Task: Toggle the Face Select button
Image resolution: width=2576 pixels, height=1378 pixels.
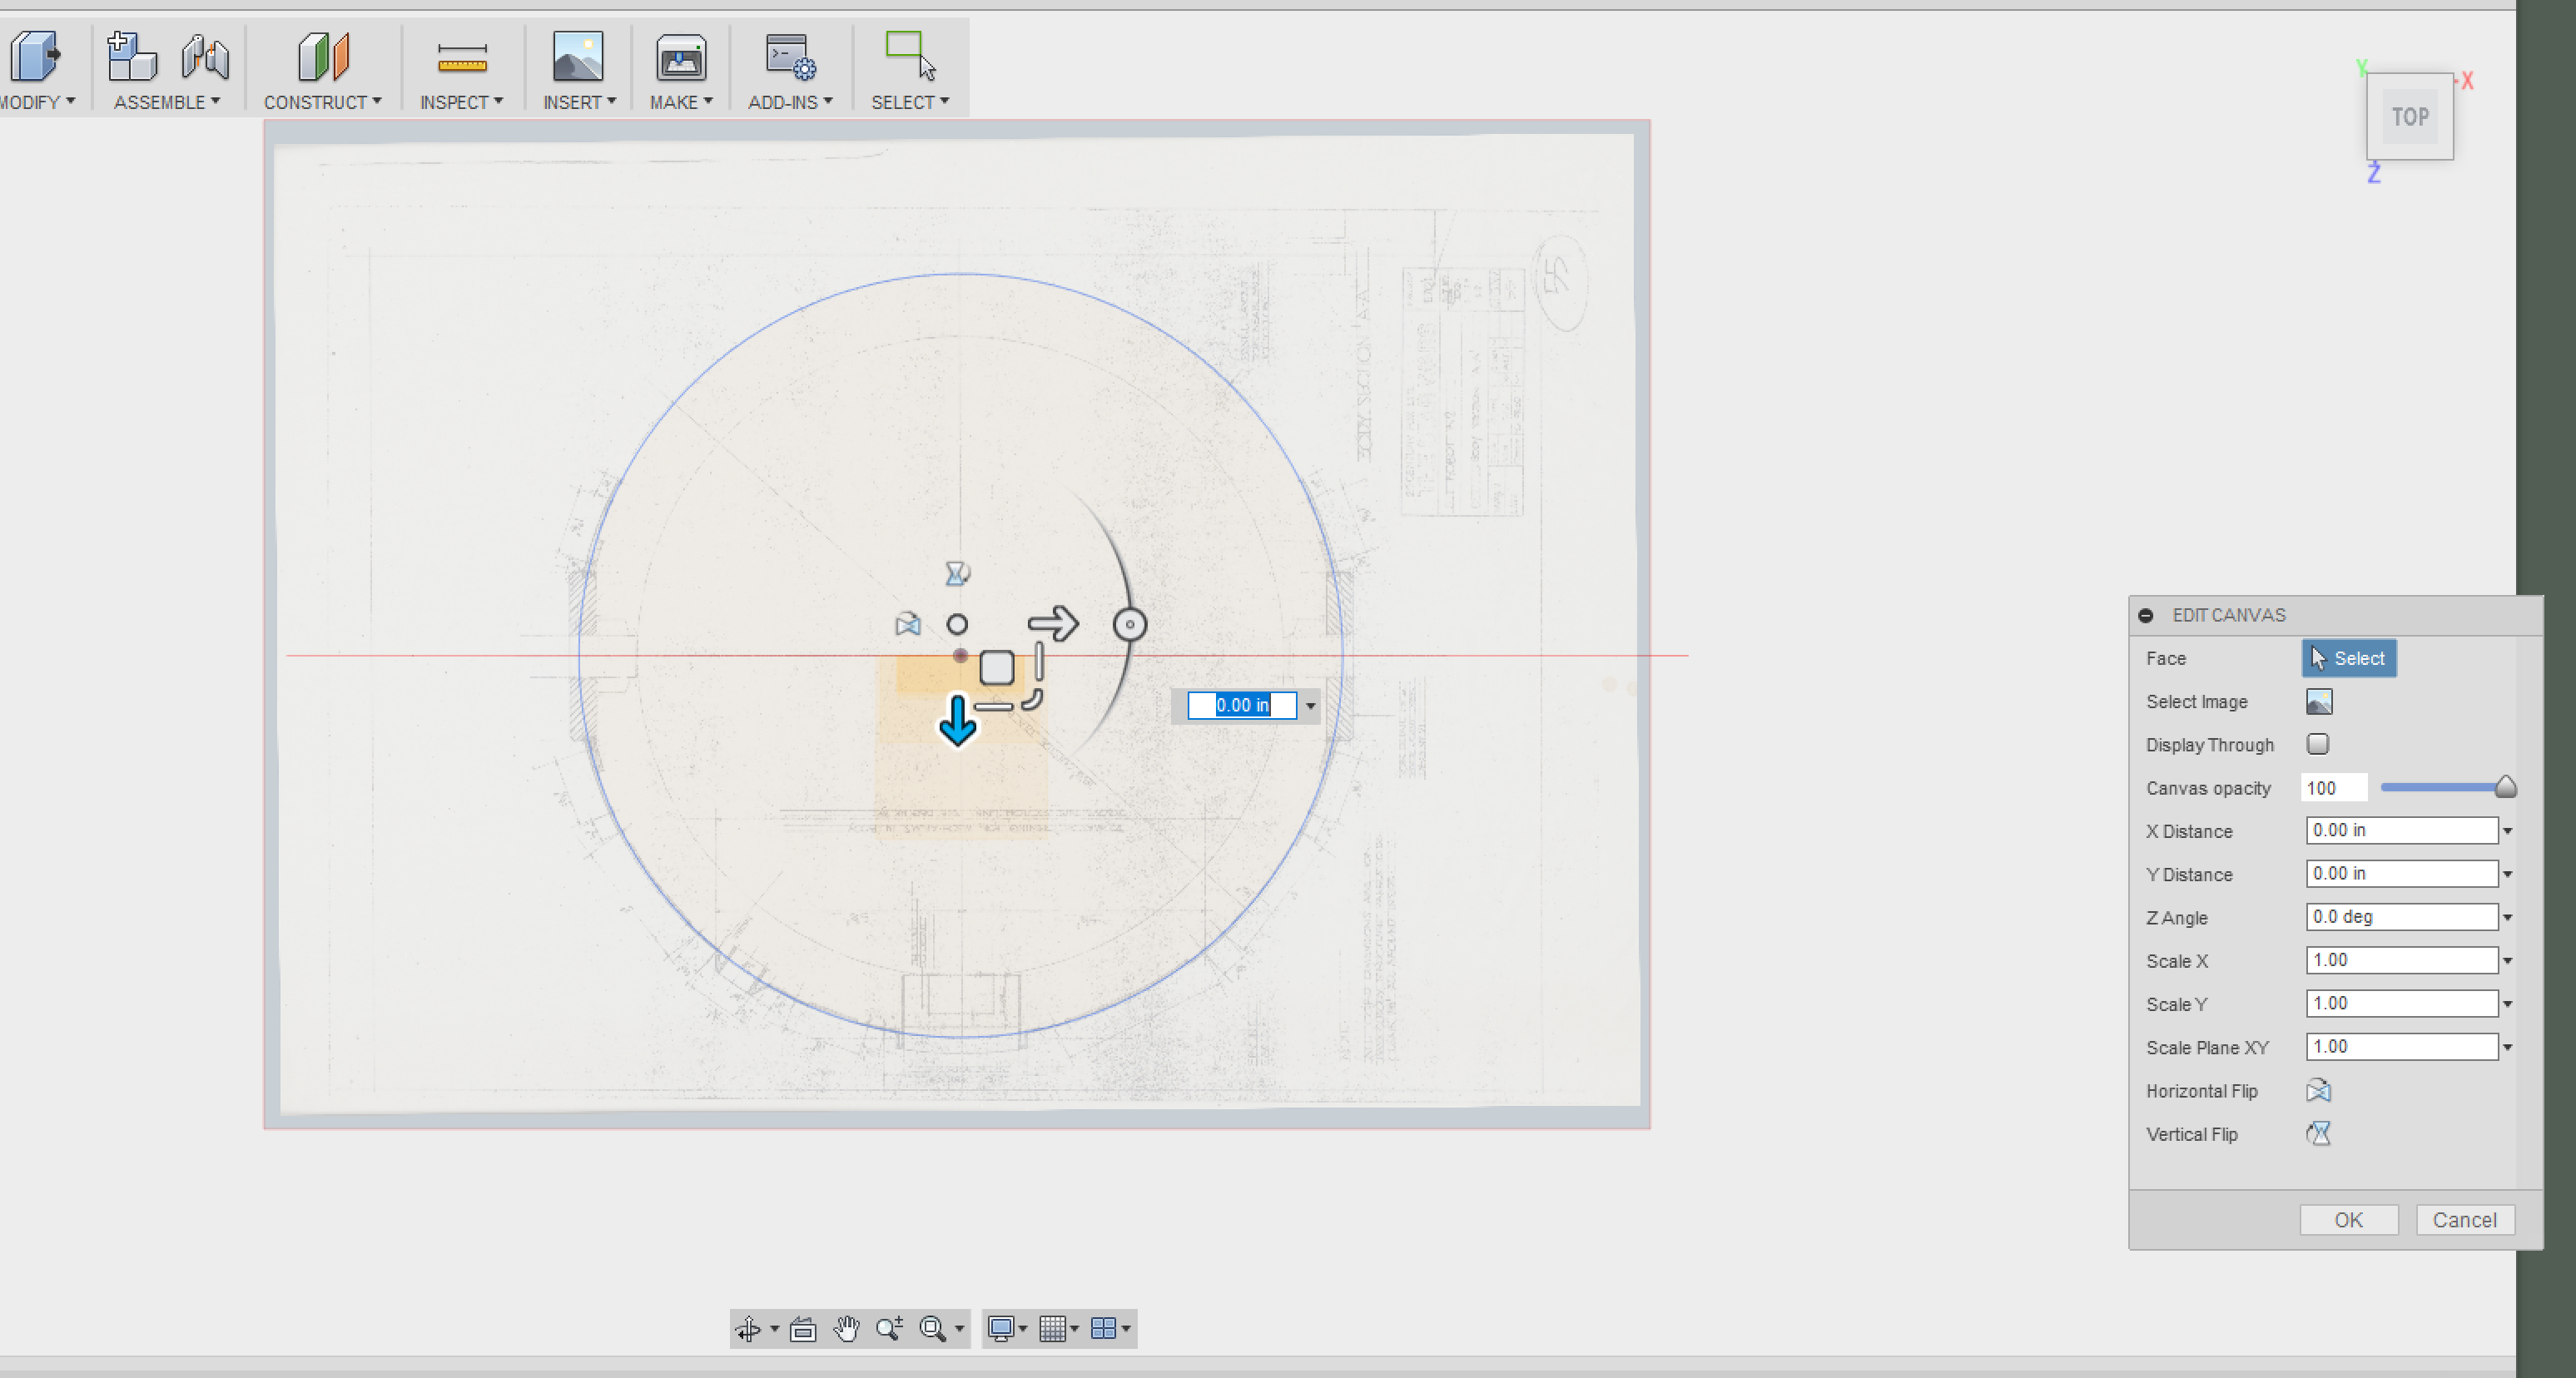Action: point(2348,658)
